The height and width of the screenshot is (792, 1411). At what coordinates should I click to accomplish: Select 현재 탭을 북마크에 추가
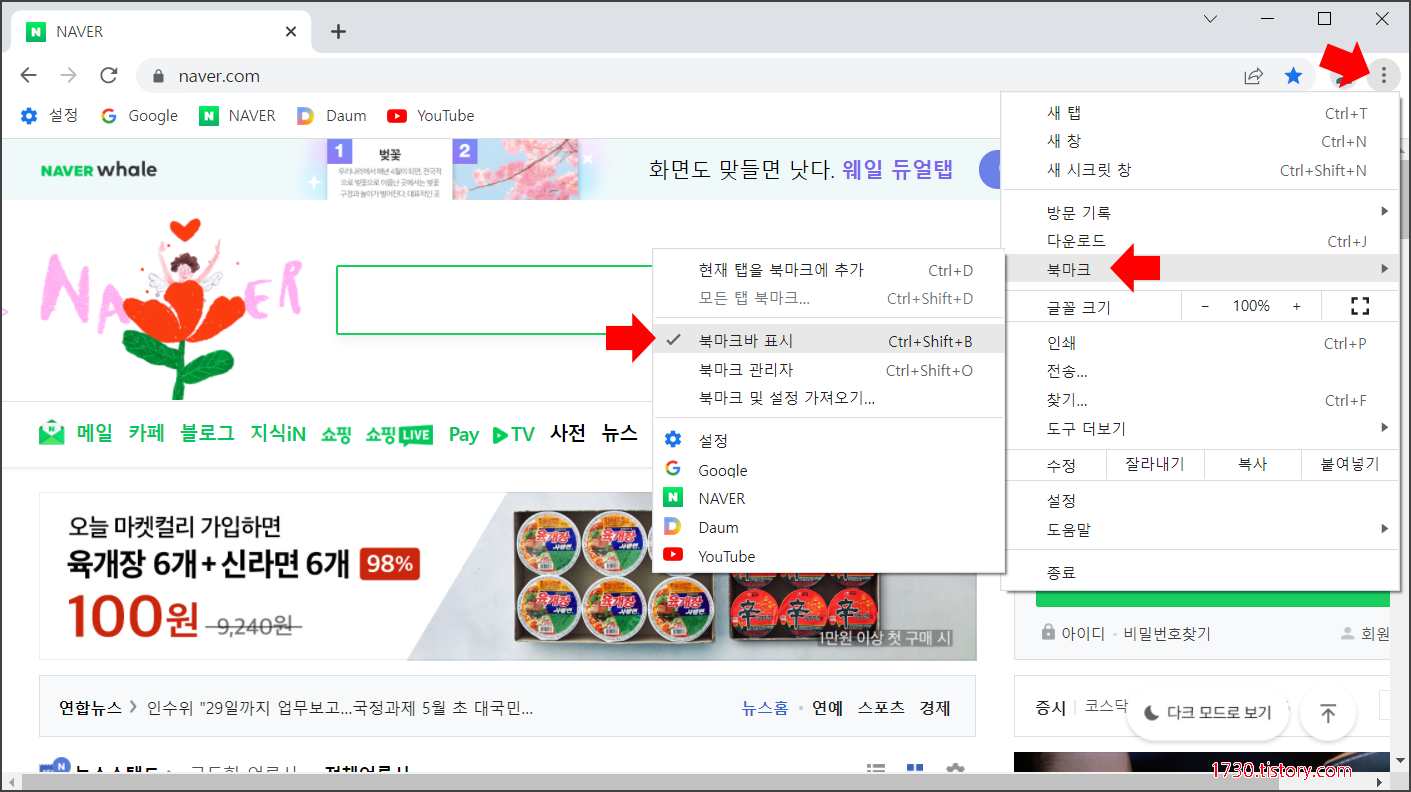828,270
